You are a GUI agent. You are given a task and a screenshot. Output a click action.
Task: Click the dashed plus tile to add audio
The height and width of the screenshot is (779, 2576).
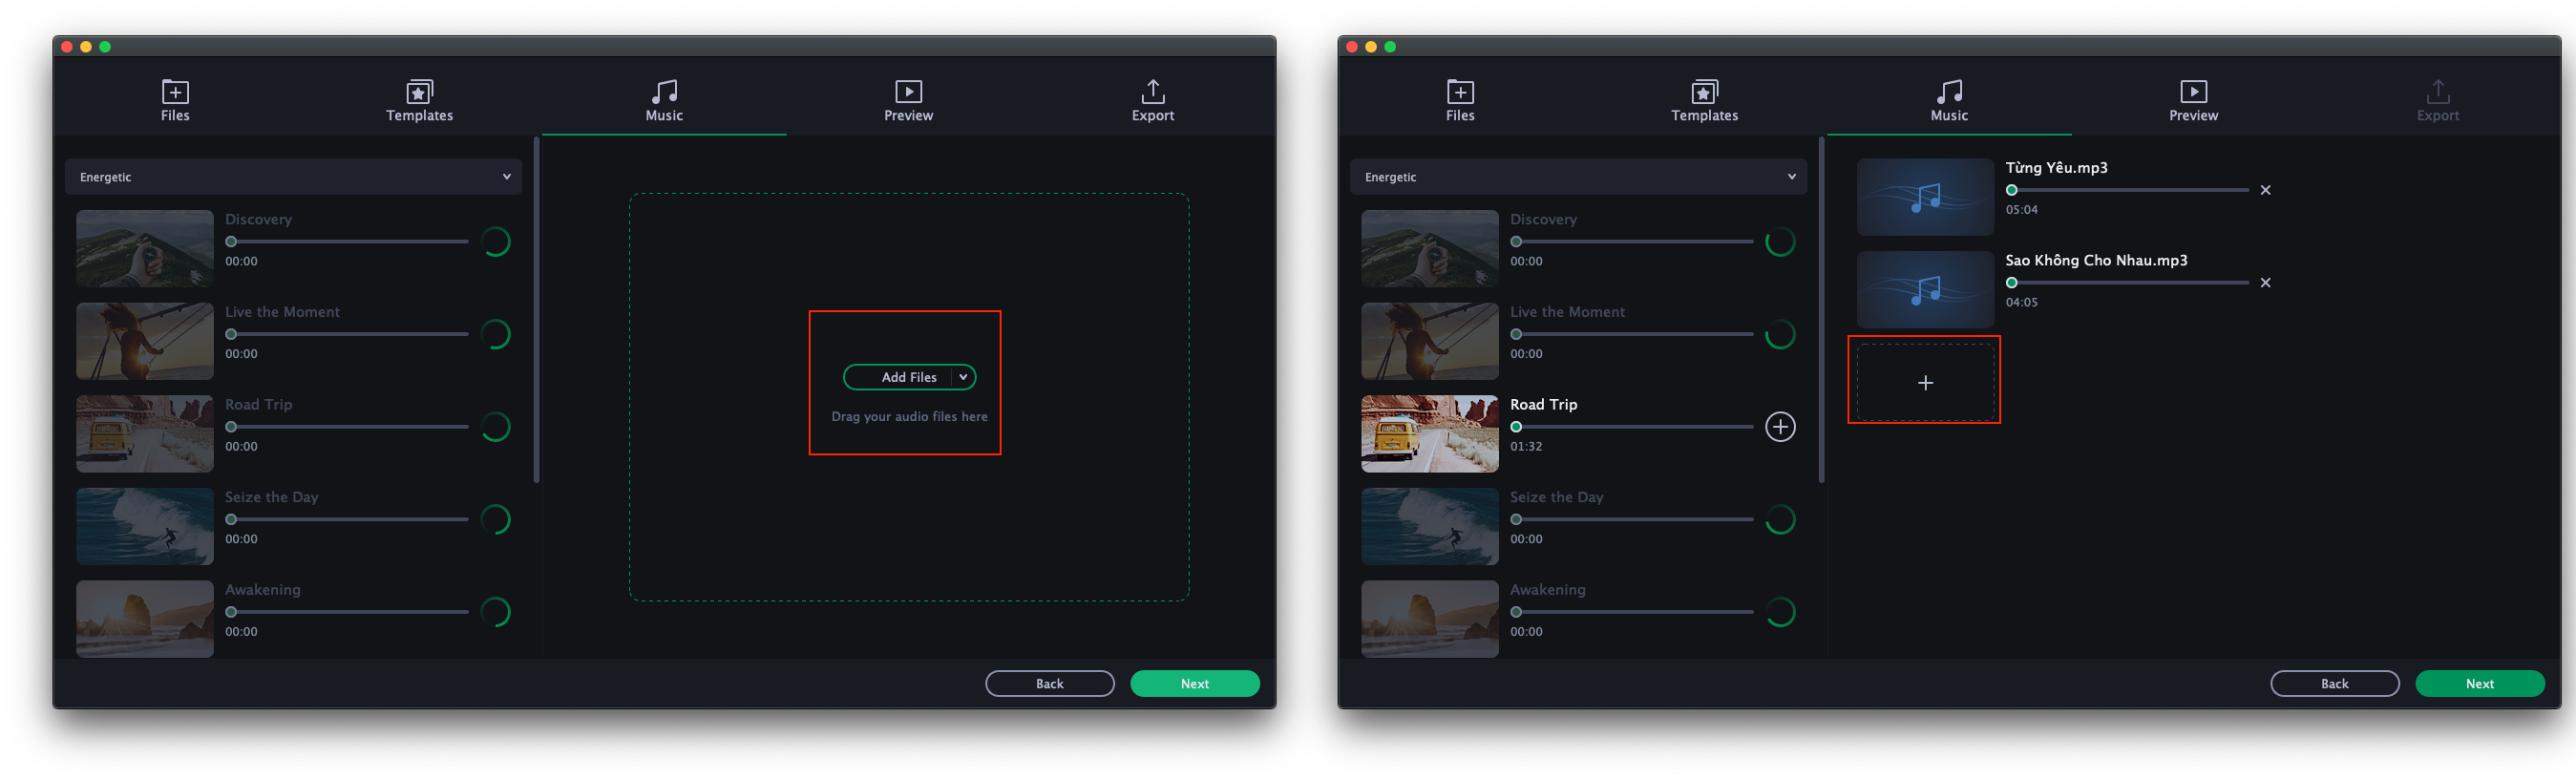click(x=1924, y=383)
